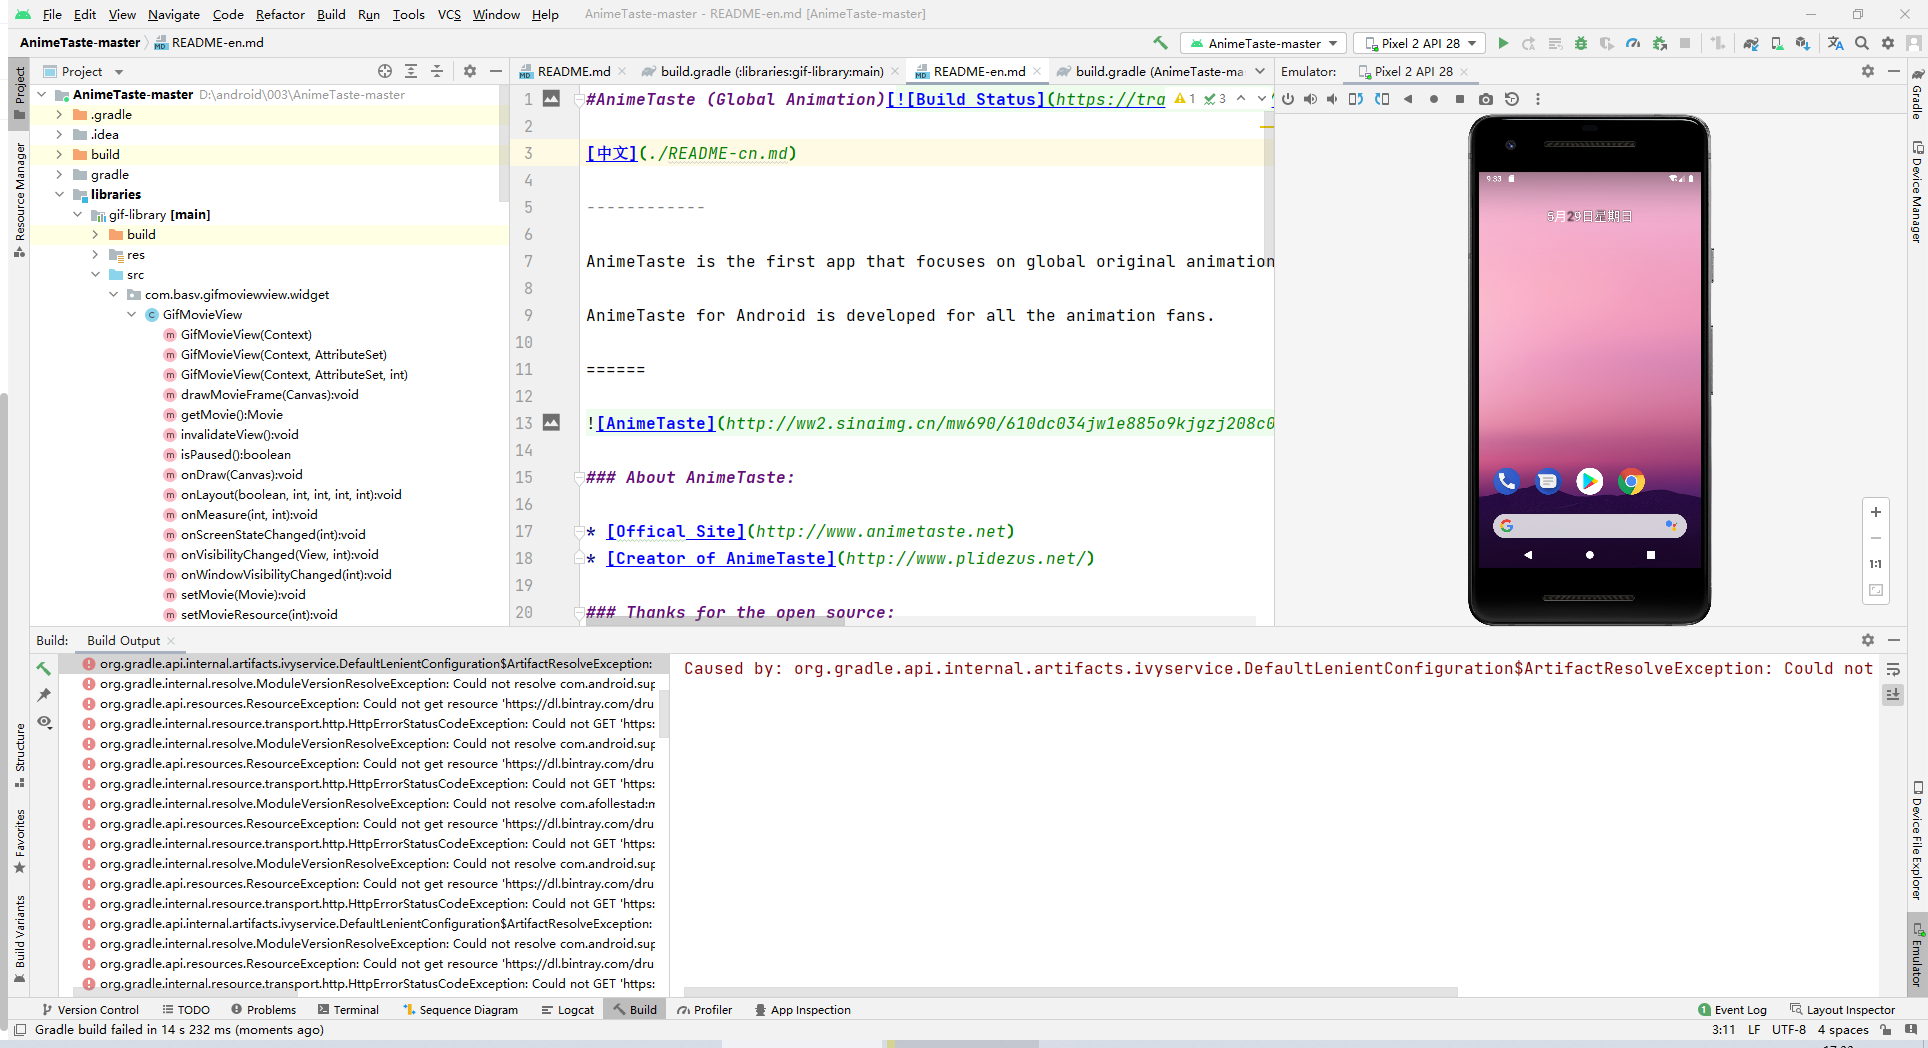1928x1048 pixels.
Task: Open Project panel gear options
Action: point(470,71)
